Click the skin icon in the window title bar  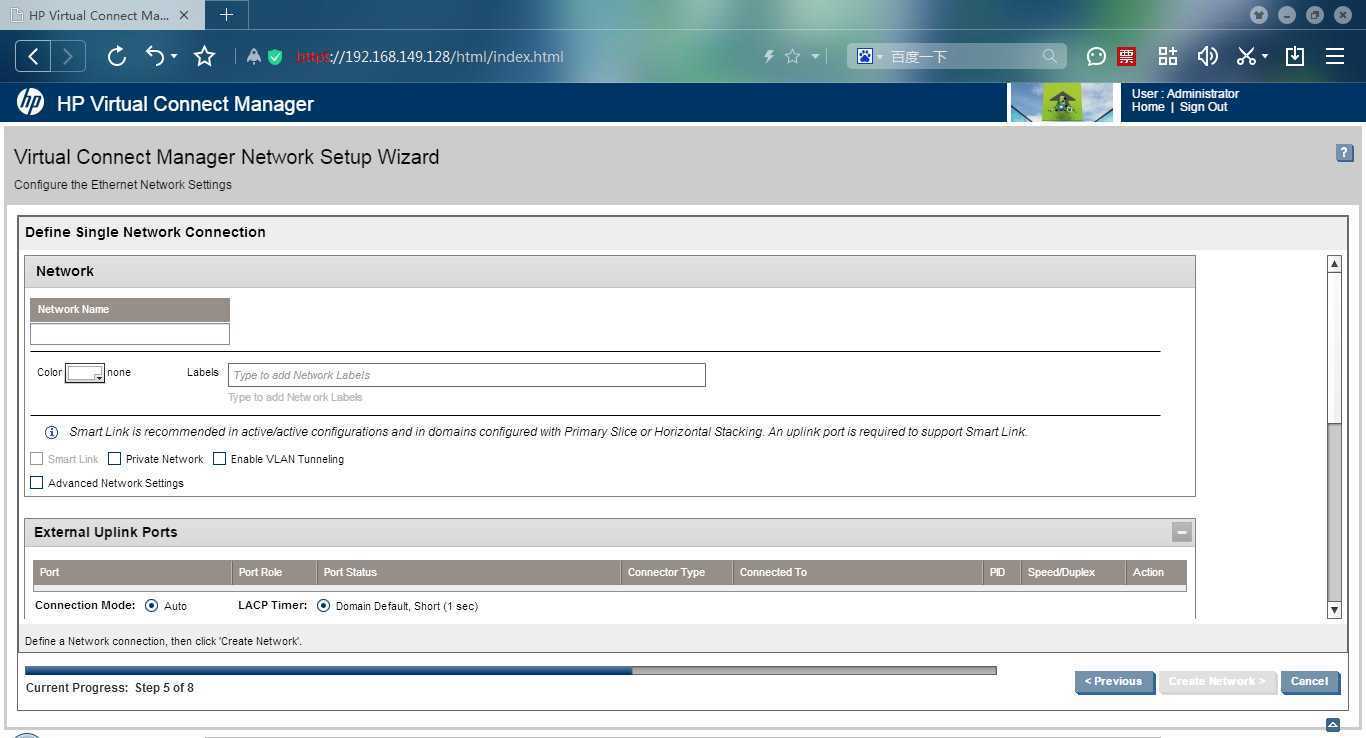click(x=1259, y=15)
